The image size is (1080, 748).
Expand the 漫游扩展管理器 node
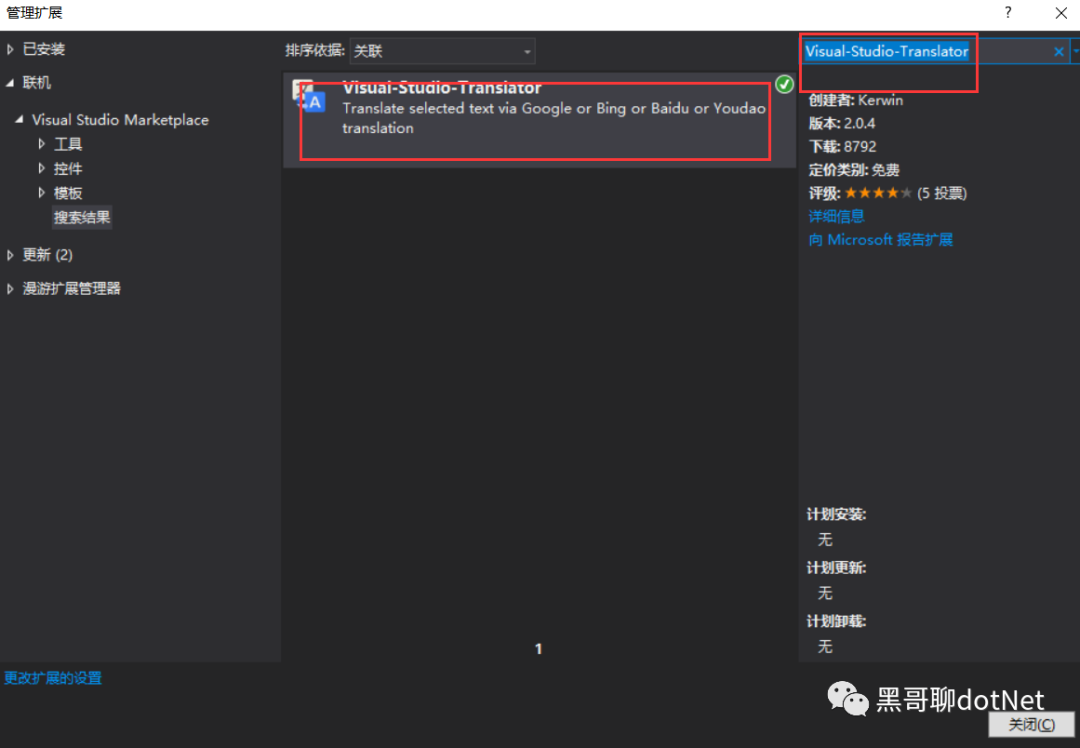[x=10, y=289]
